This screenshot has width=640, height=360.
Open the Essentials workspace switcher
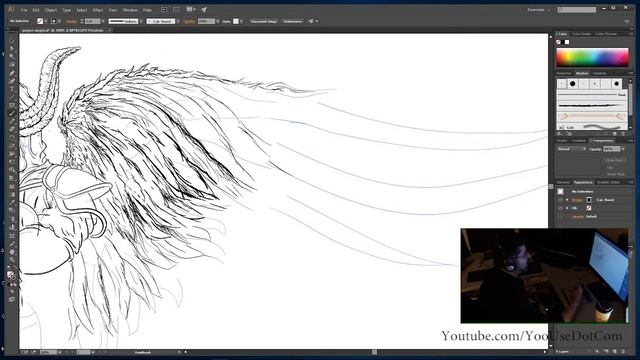click(x=538, y=10)
